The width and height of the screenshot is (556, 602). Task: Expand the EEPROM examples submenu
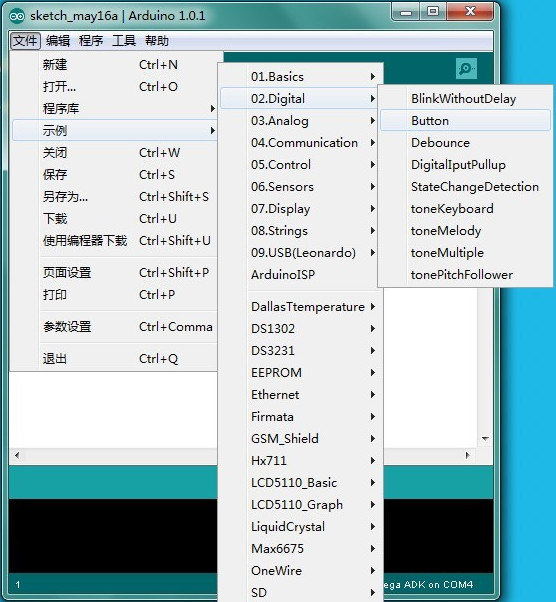tap(300, 372)
